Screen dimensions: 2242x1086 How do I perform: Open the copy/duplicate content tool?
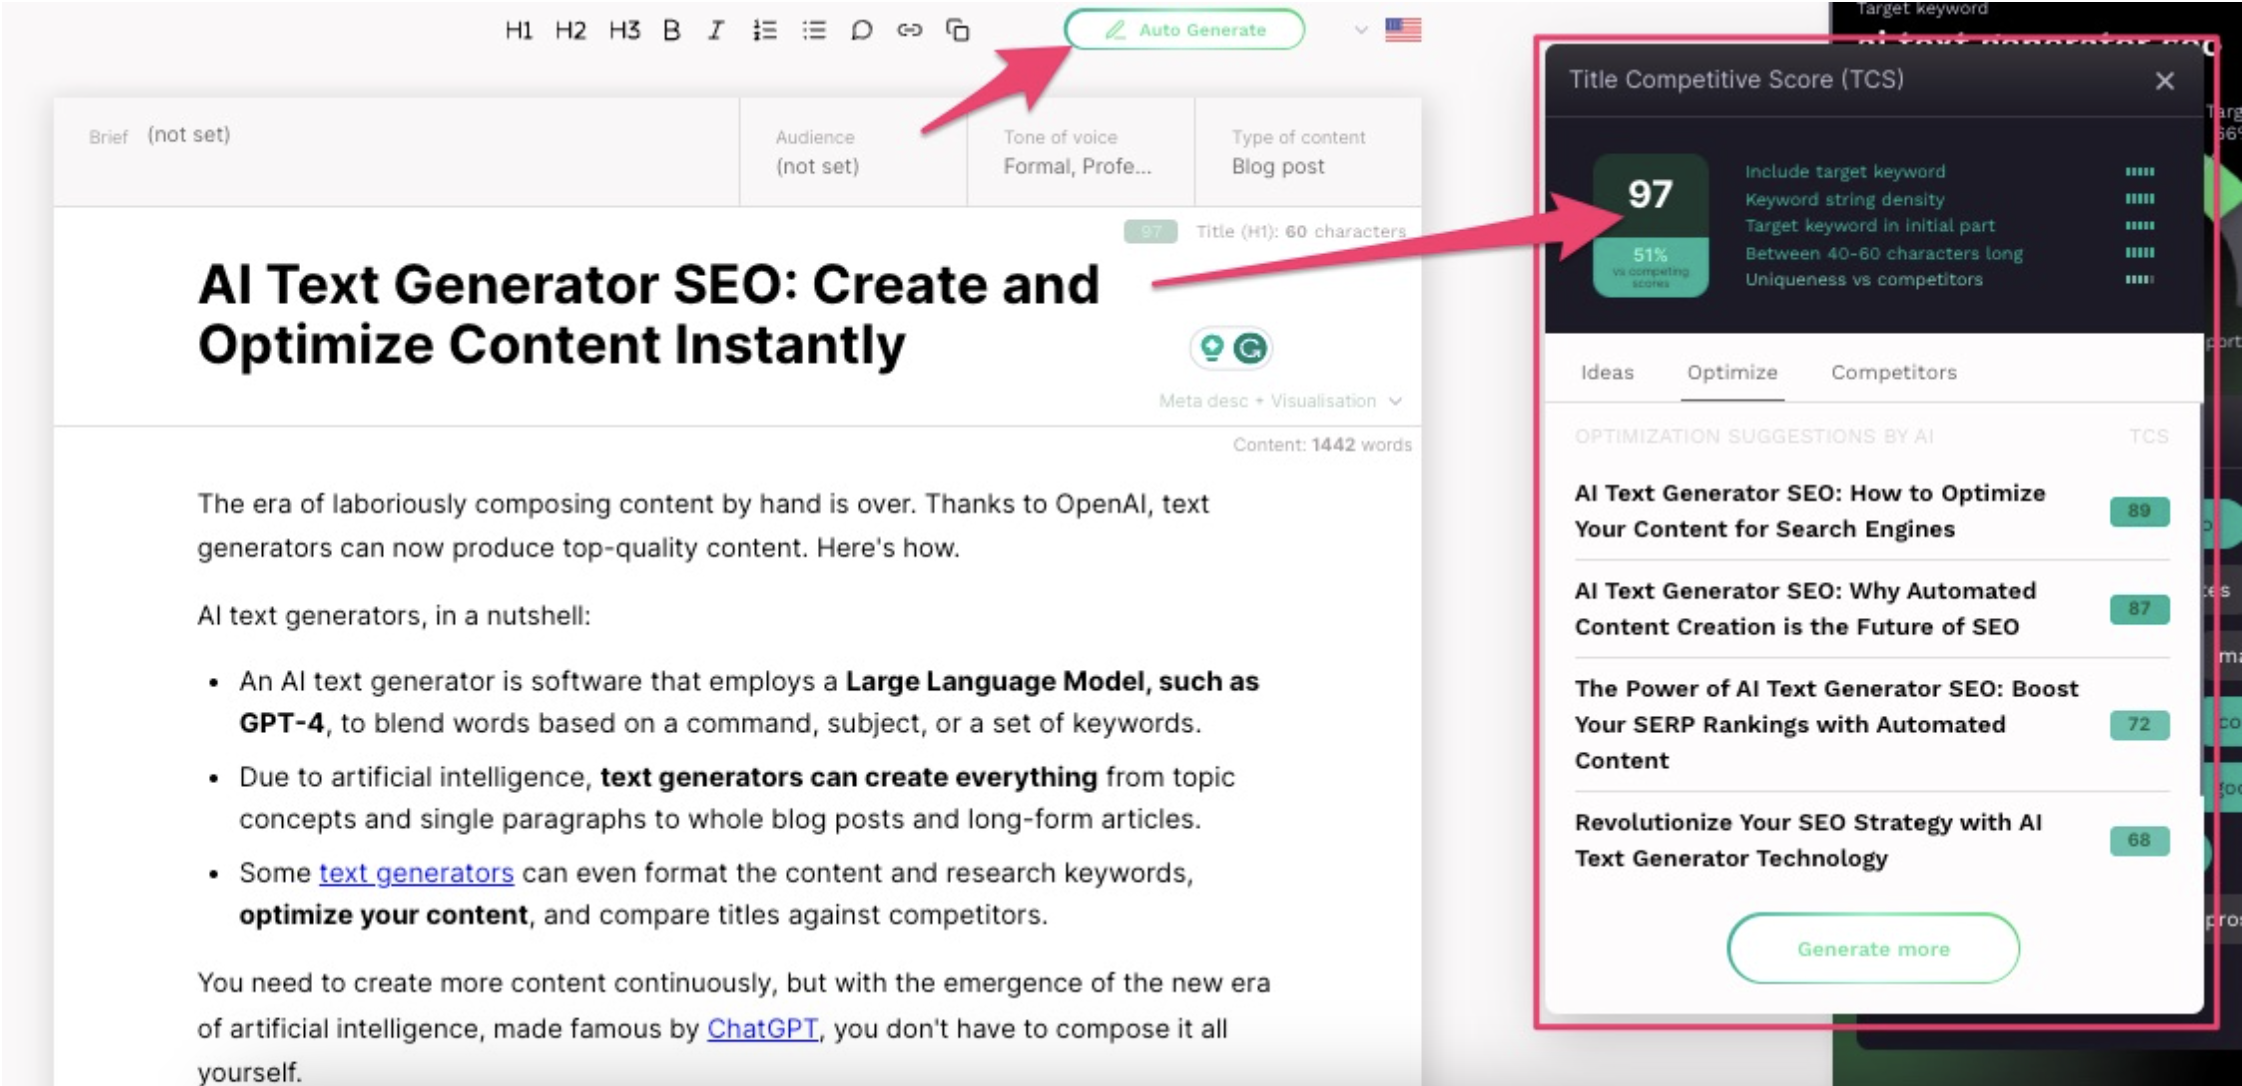[957, 30]
